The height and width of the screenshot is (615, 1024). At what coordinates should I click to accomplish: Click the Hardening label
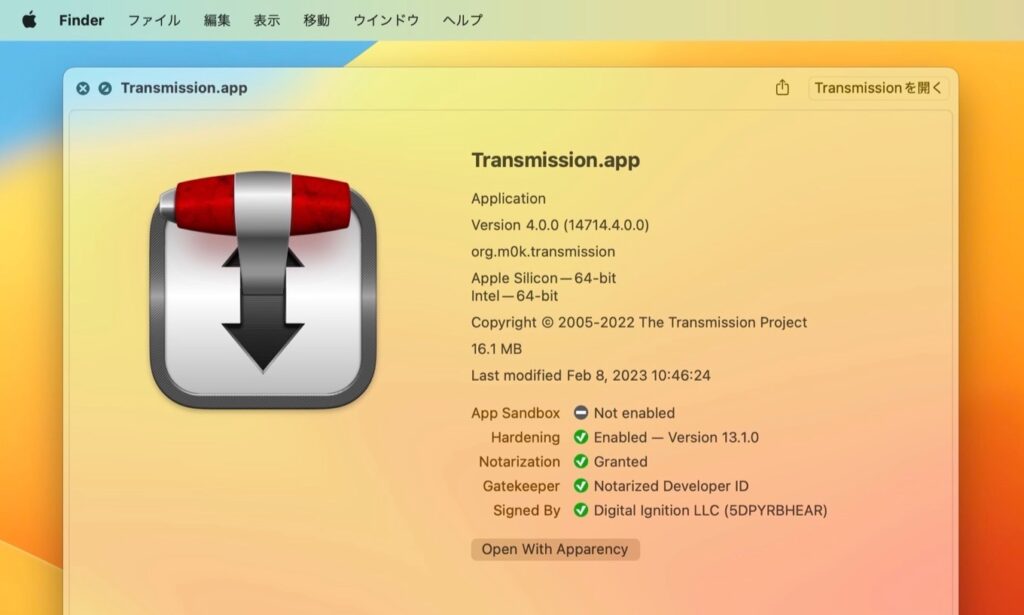[x=528, y=437]
